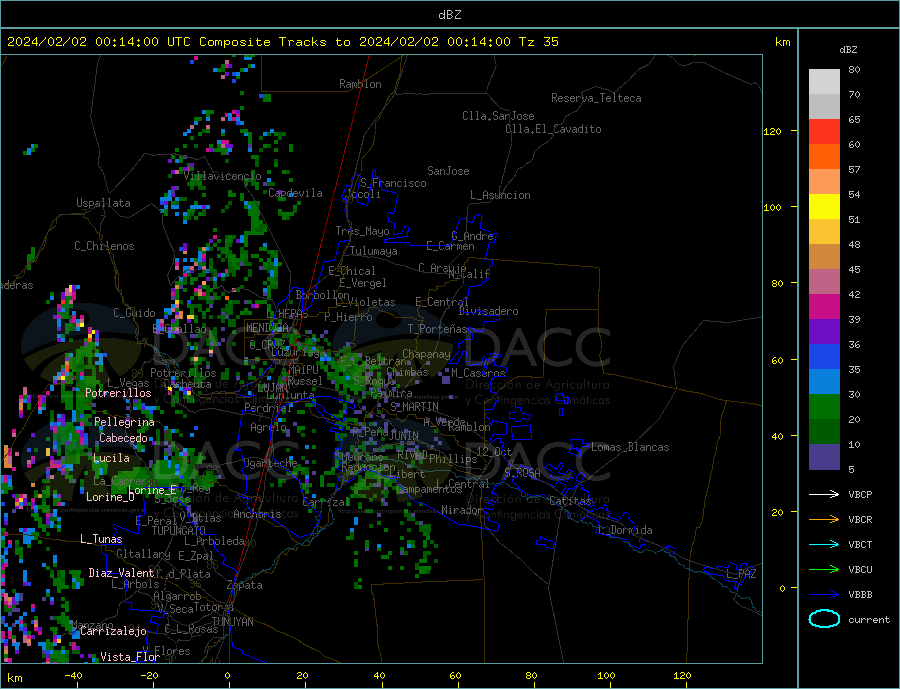Viewport: 900px width, 689px height.
Task: Click the 'dBZ' title at top
Action: pos(449,15)
